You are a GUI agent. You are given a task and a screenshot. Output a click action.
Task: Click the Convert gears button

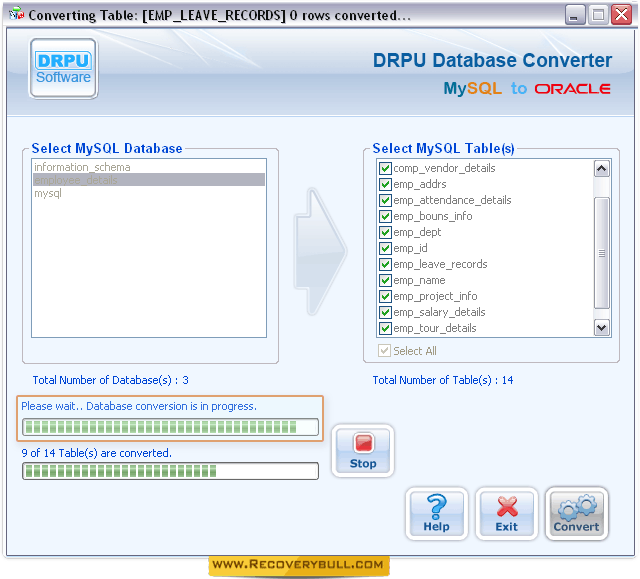pyautogui.click(x=576, y=513)
